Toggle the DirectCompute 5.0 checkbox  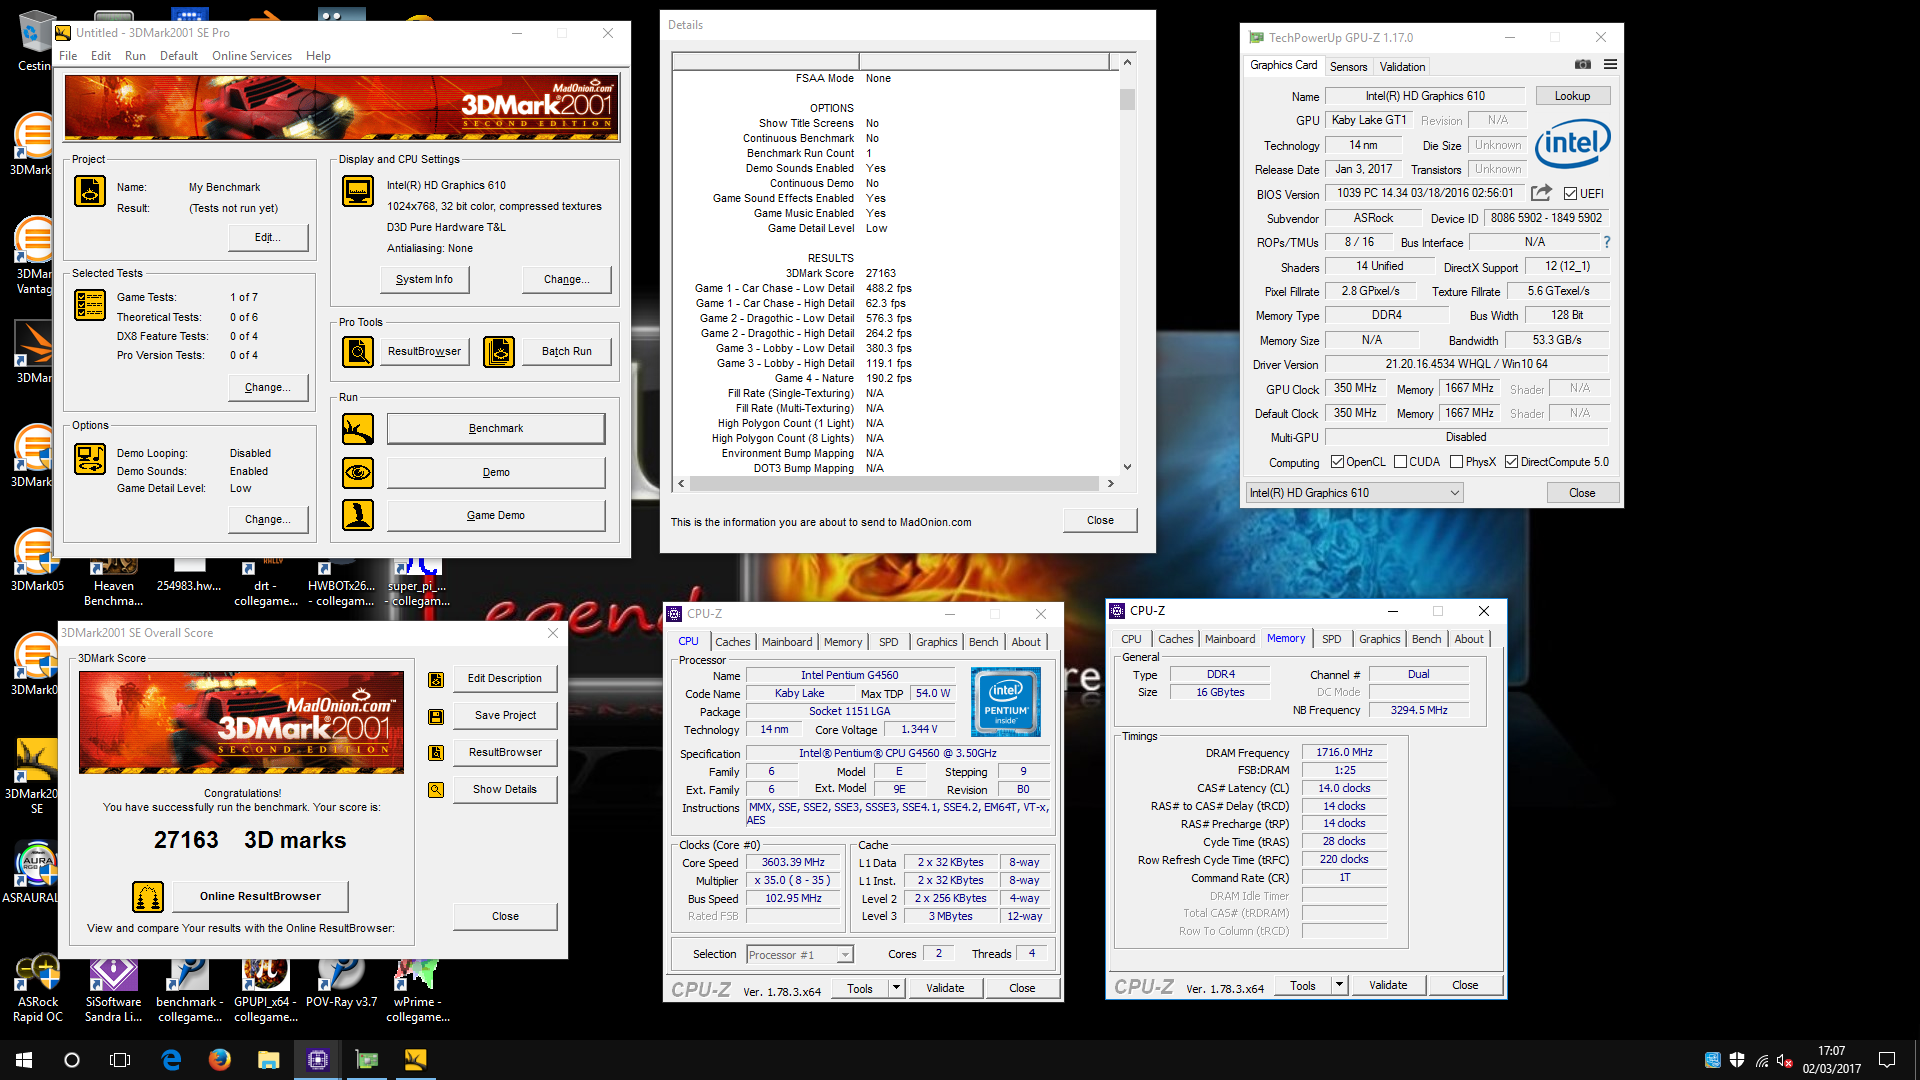(1511, 462)
